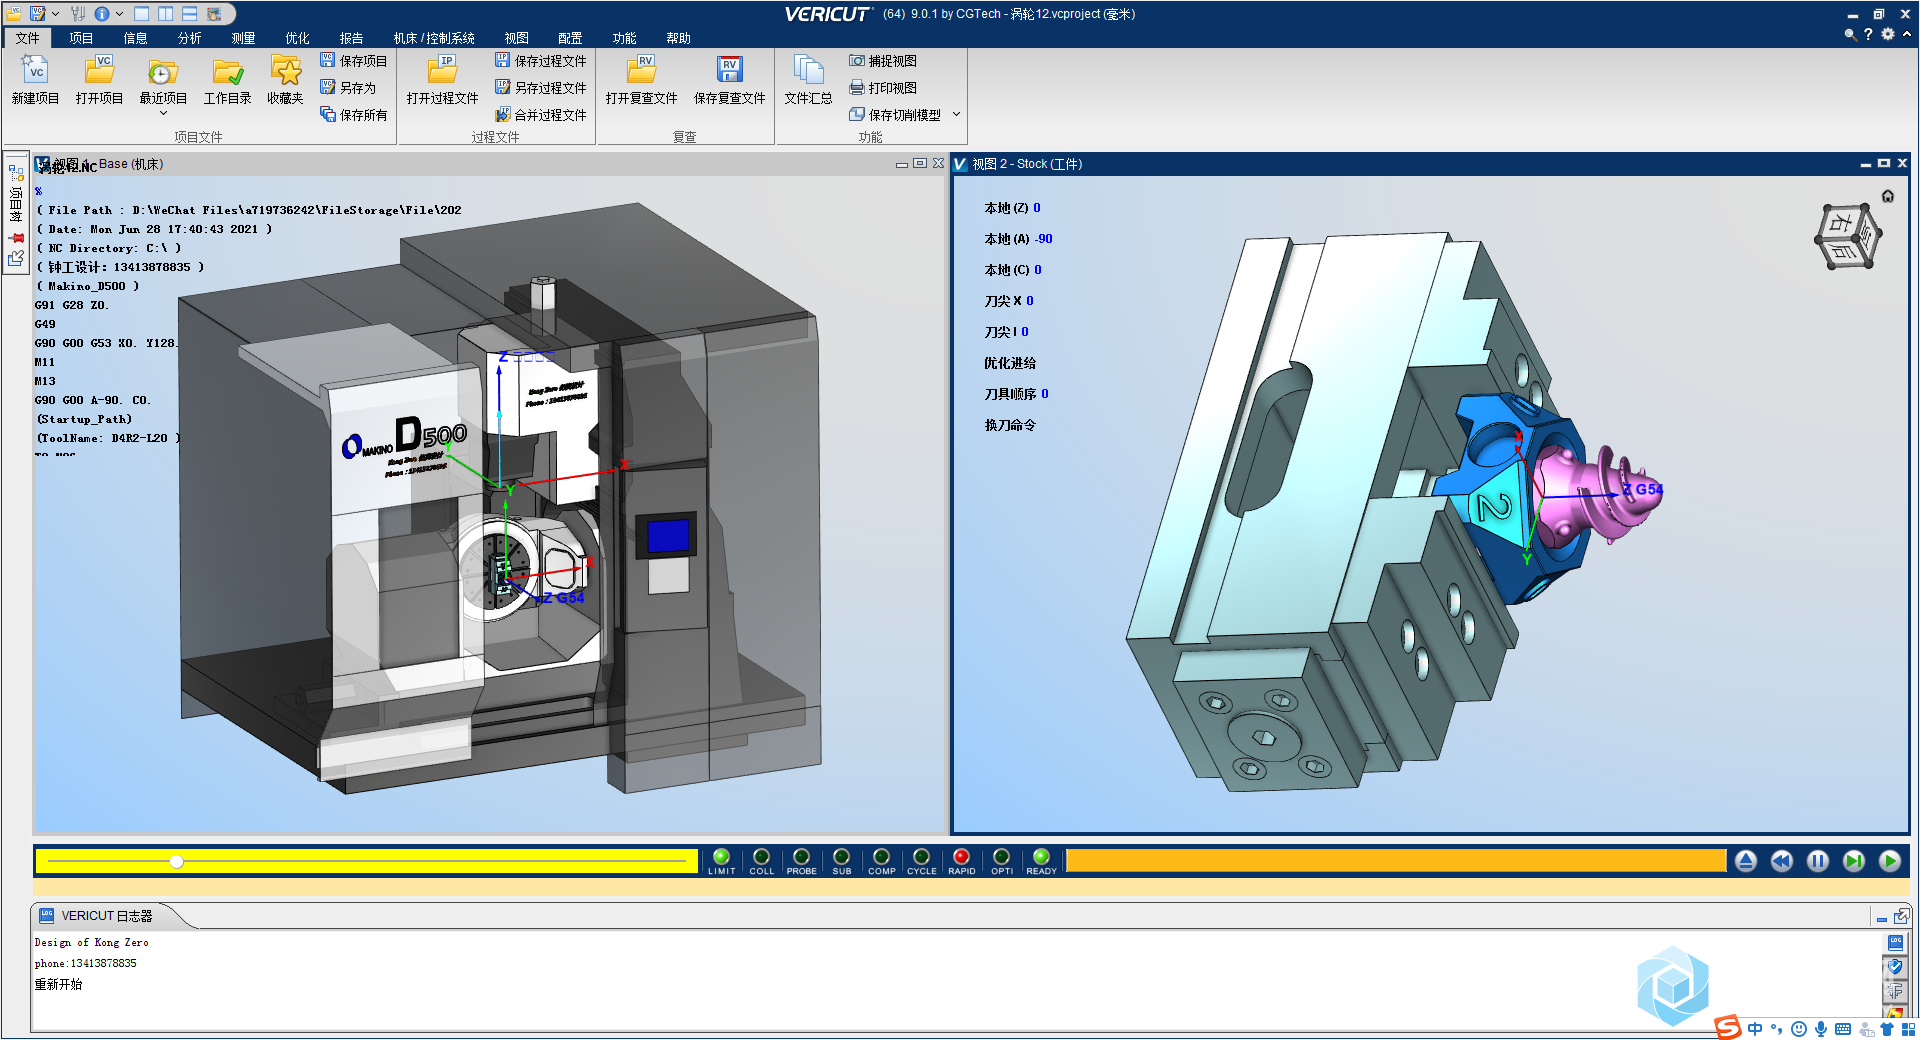This screenshot has height=1040, width=1920.
Task: Click the reset model eject button
Action: 1746,861
